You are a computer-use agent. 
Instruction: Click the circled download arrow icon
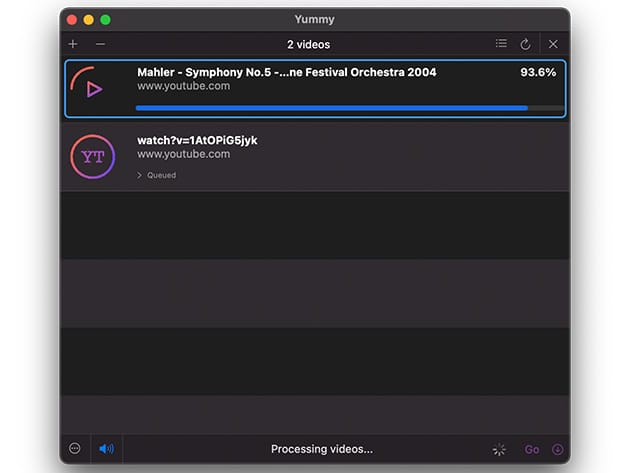(557, 449)
